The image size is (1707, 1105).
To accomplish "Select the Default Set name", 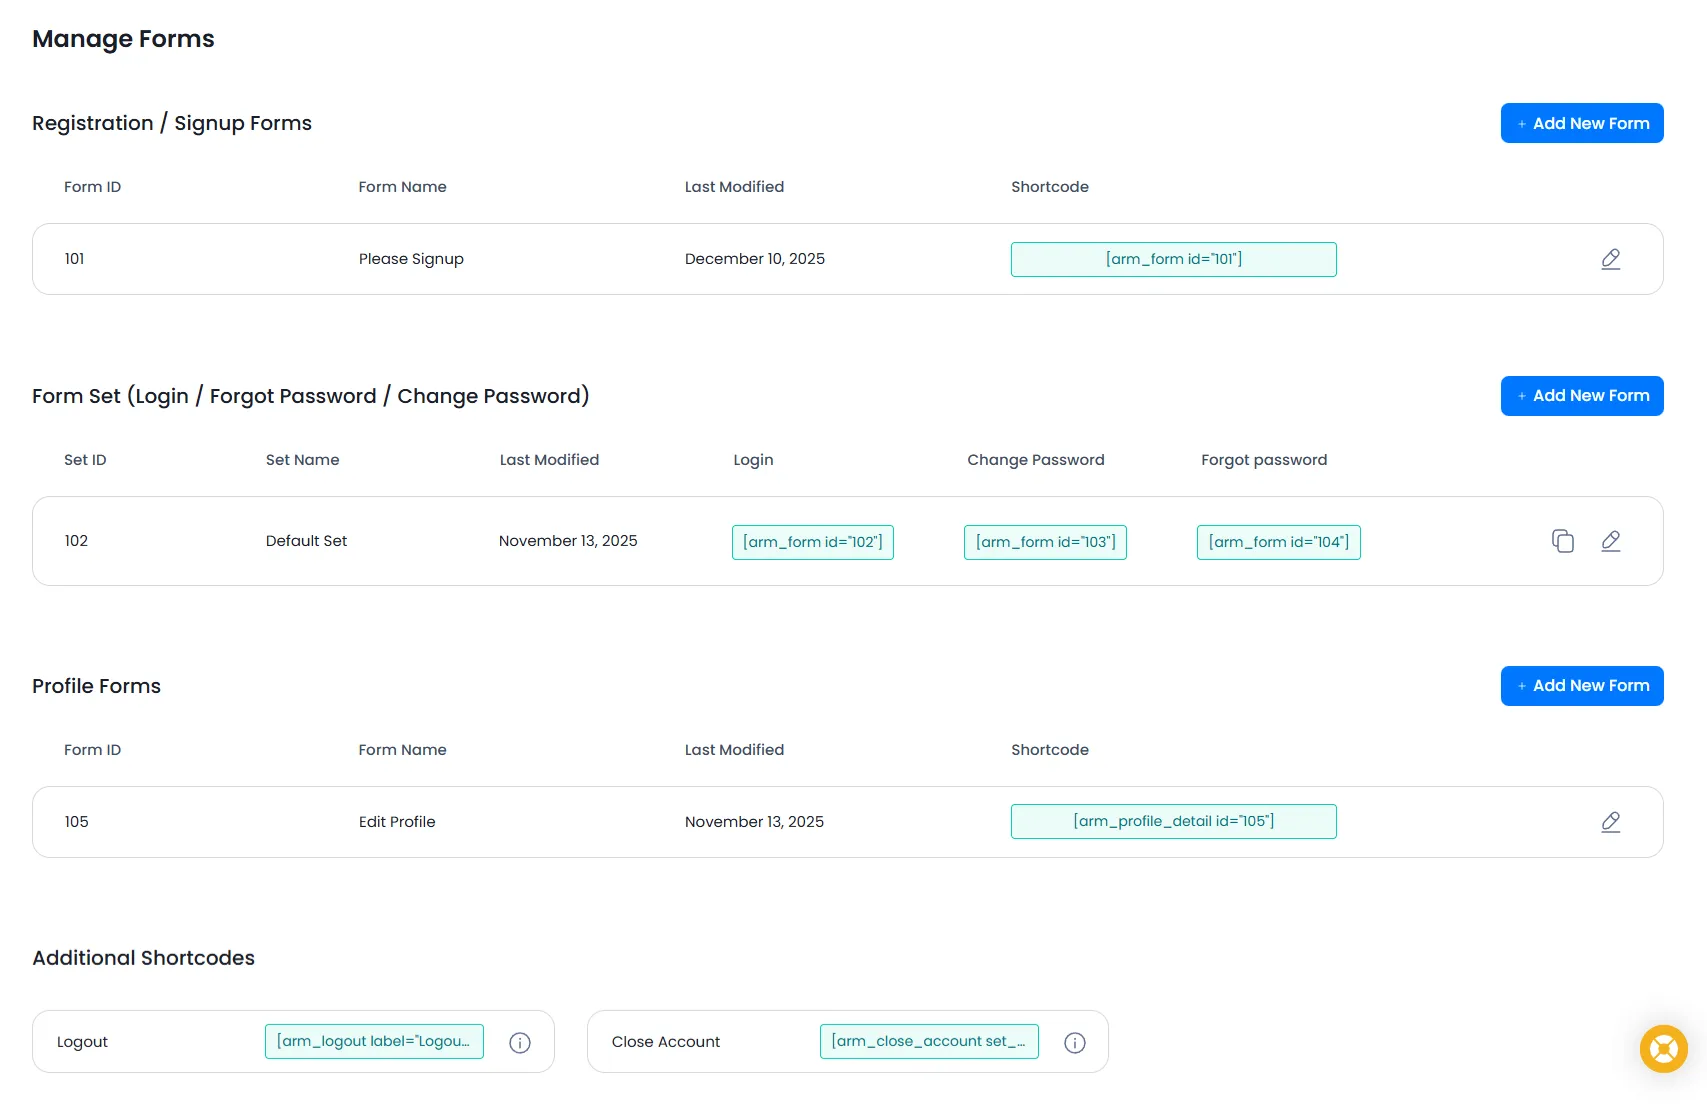I will click(306, 540).
